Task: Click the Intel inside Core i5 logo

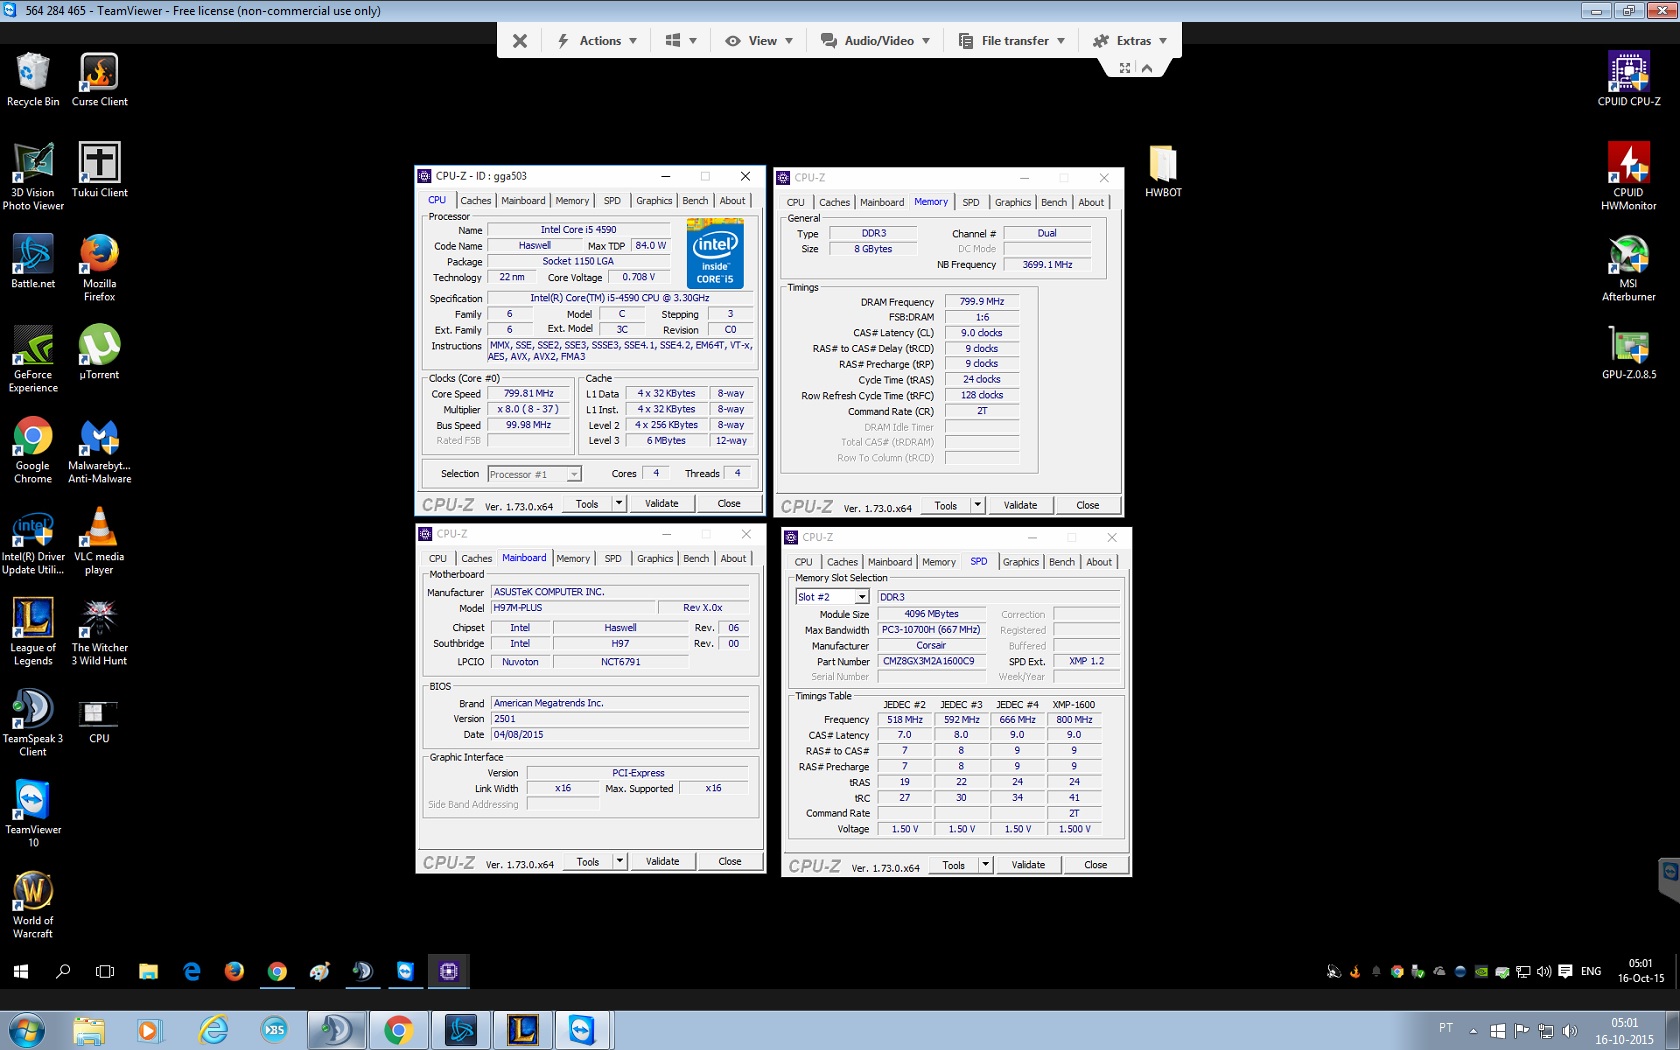Action: coord(715,254)
